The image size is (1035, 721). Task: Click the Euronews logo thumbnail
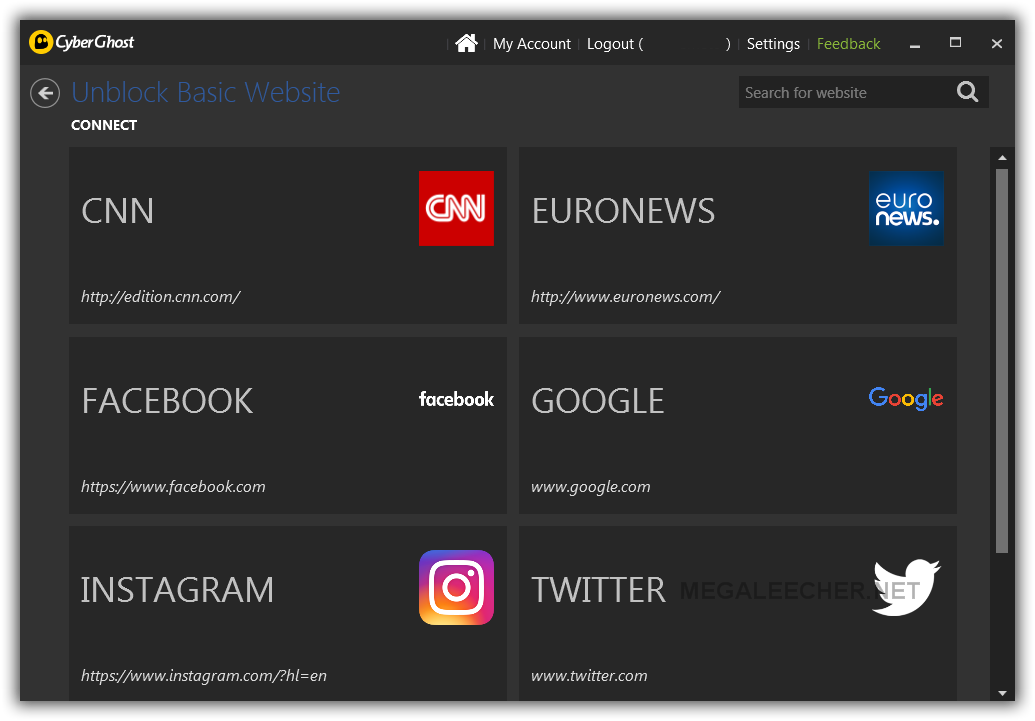pyautogui.click(x=906, y=208)
